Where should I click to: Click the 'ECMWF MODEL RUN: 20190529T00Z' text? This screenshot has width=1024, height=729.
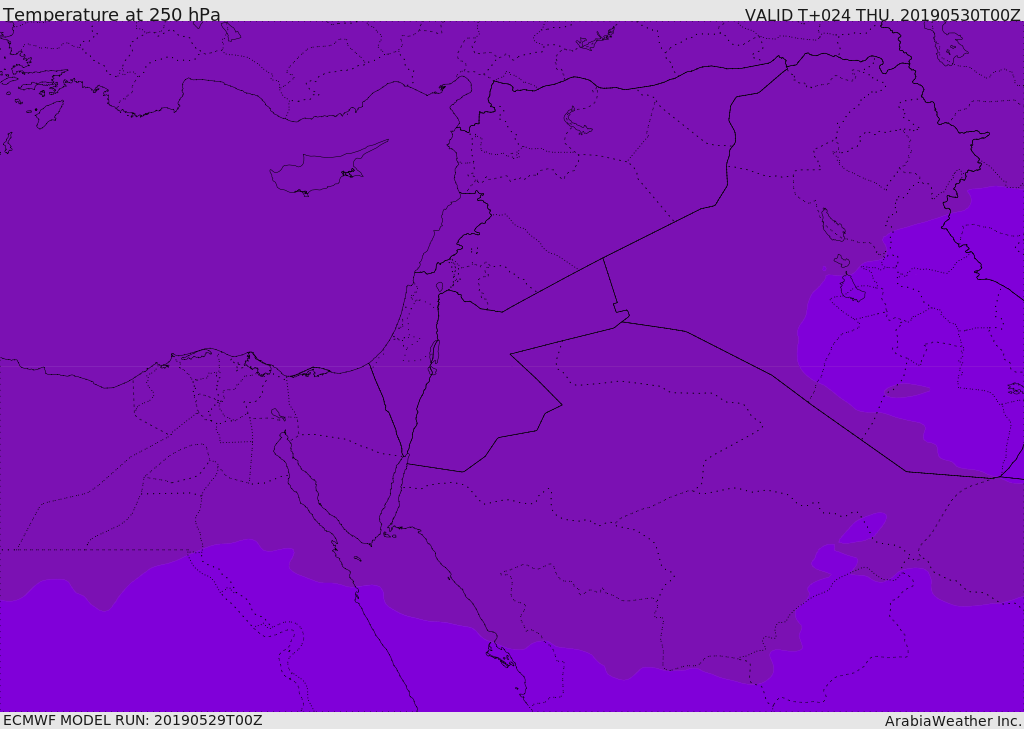click(133, 721)
